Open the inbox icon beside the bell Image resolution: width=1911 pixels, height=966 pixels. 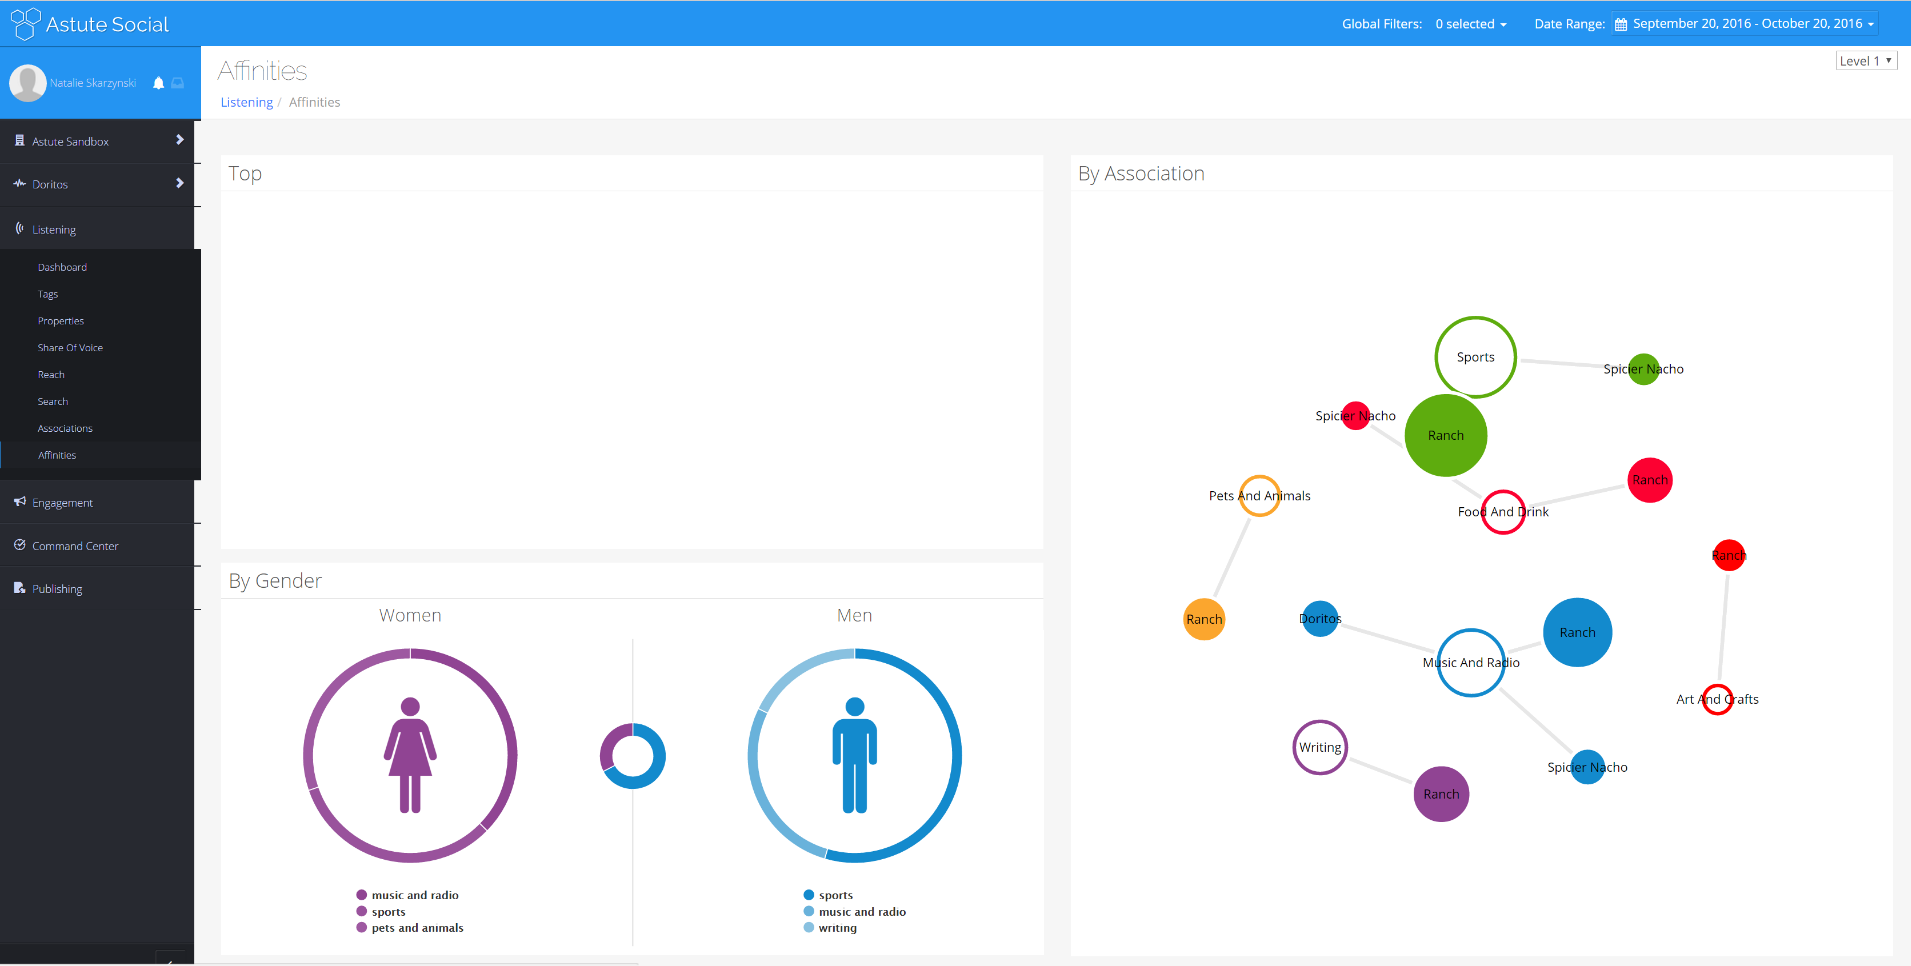[178, 83]
